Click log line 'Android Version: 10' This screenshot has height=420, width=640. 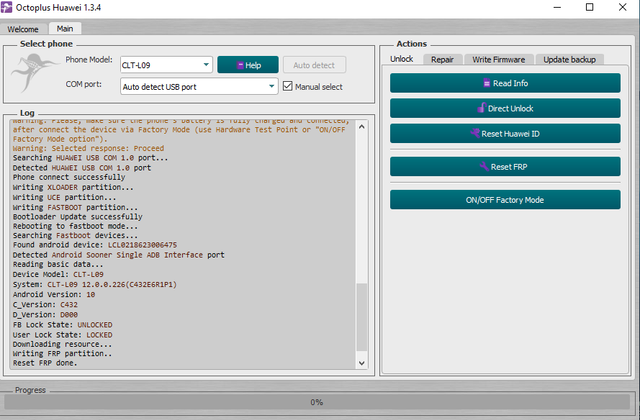[x=54, y=294]
